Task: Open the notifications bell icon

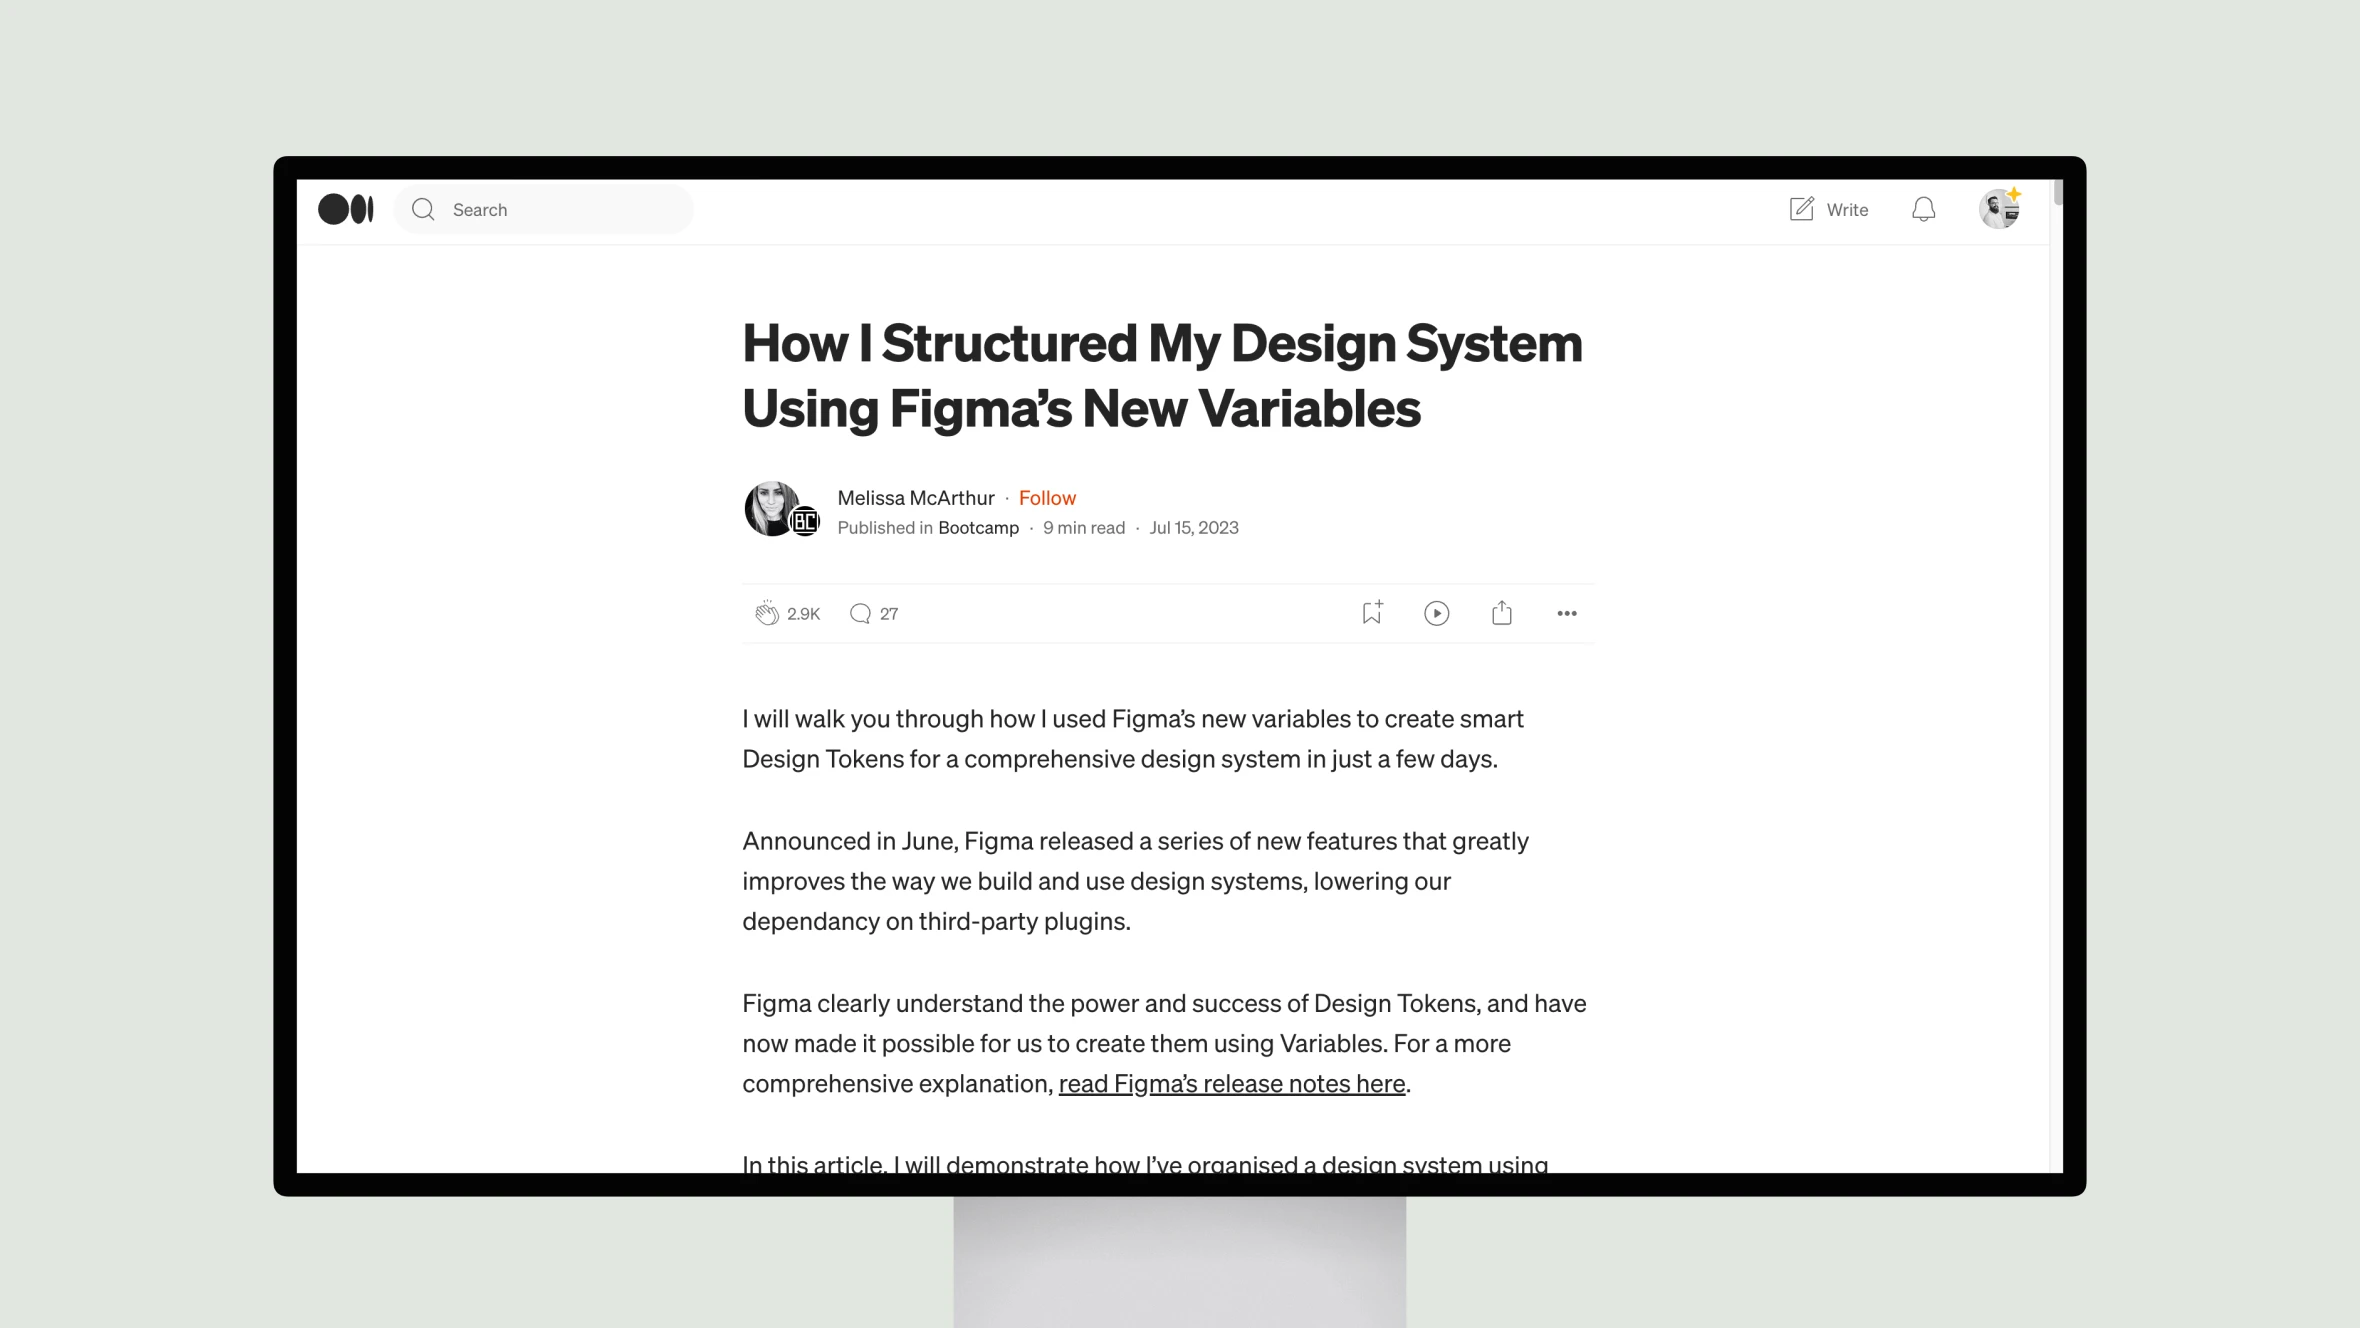Action: tap(1924, 208)
